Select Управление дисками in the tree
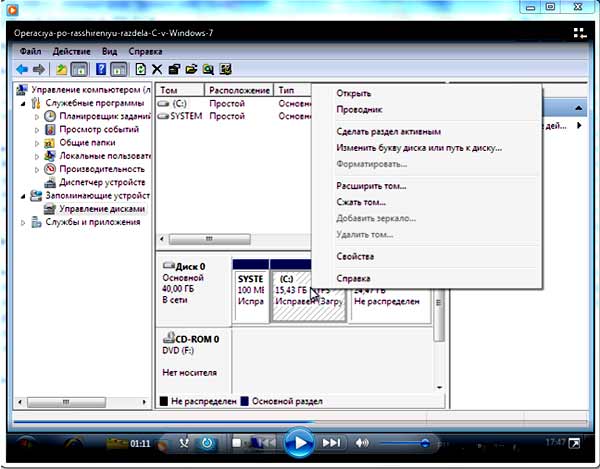 point(101,209)
